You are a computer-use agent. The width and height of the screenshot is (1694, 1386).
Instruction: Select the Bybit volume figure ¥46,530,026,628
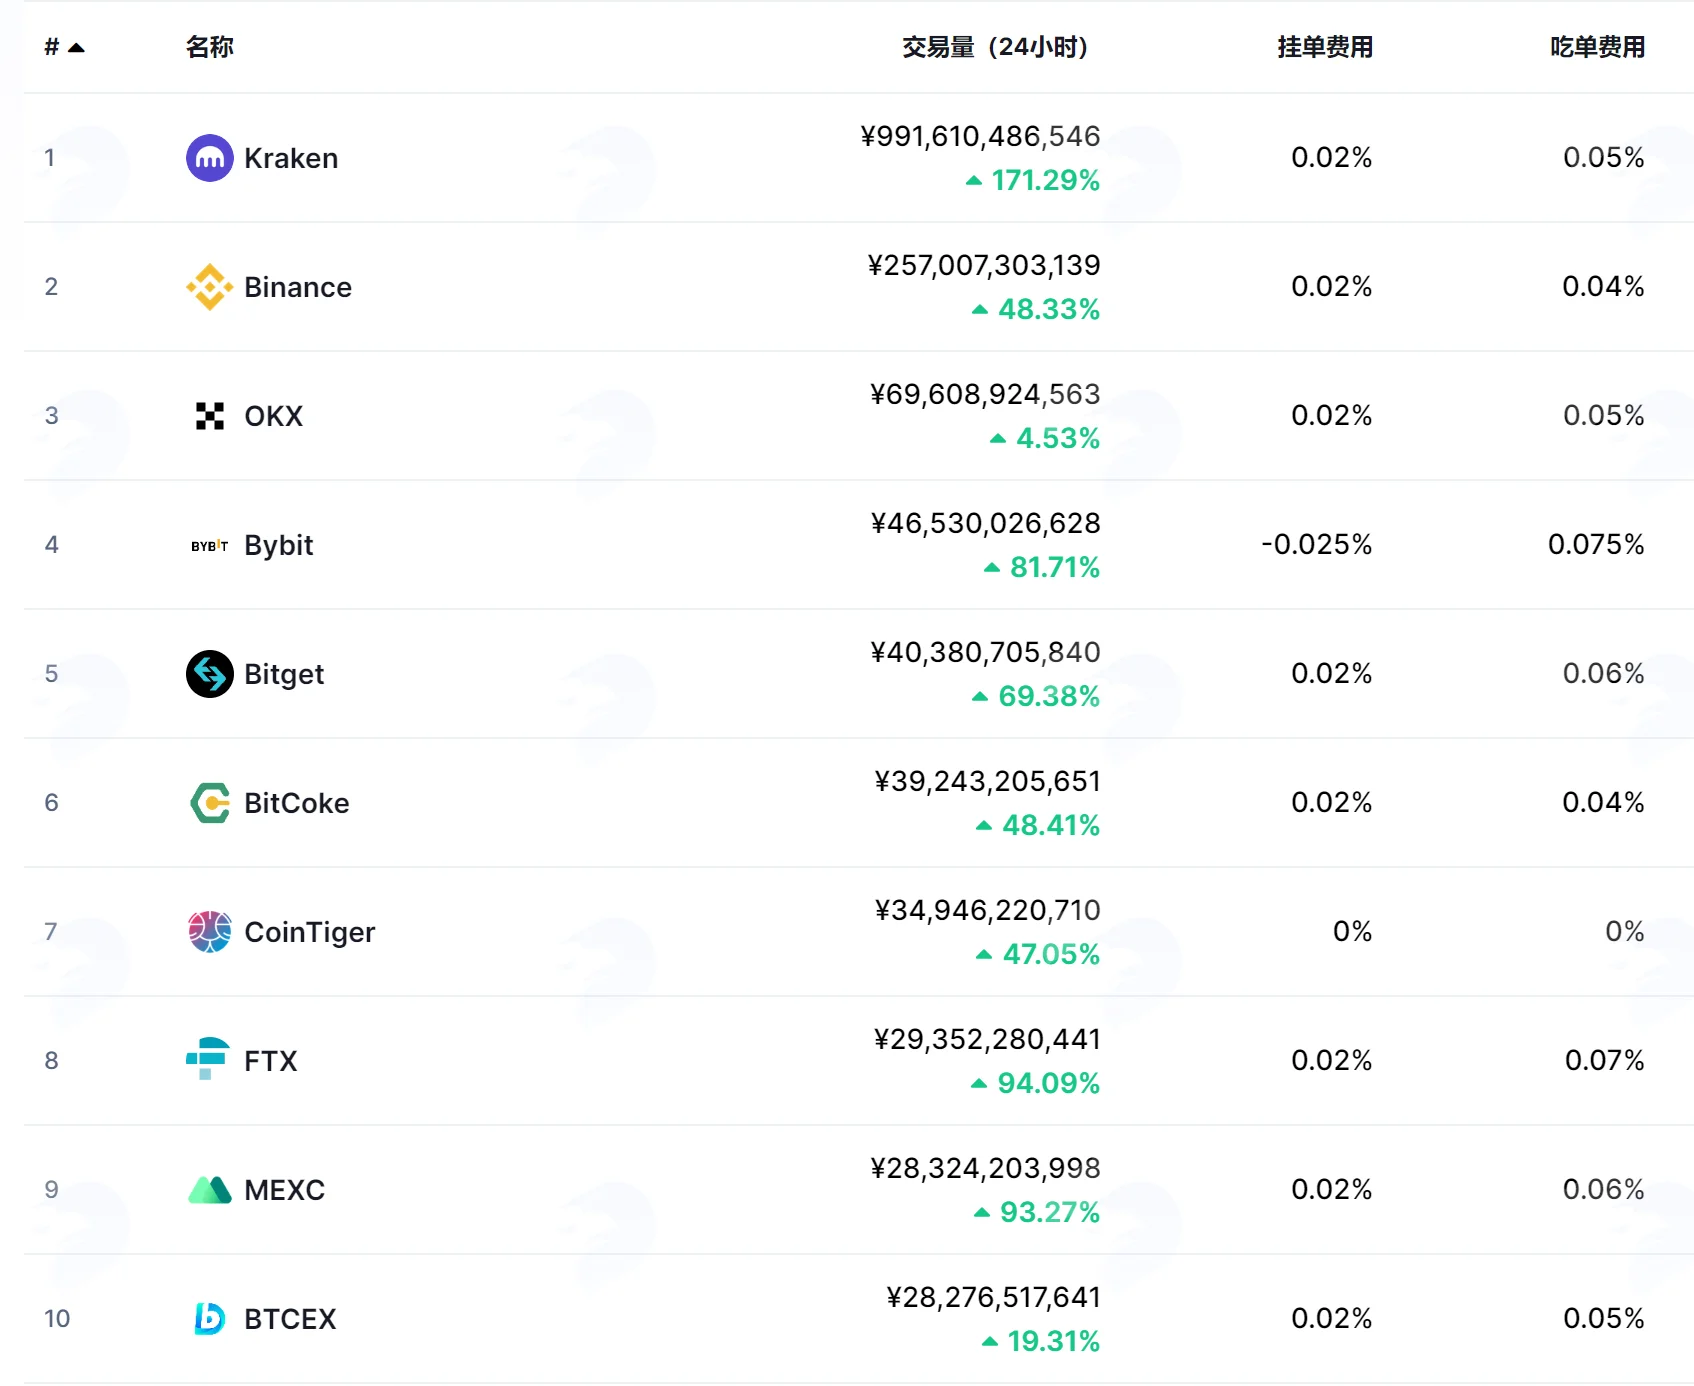(985, 523)
